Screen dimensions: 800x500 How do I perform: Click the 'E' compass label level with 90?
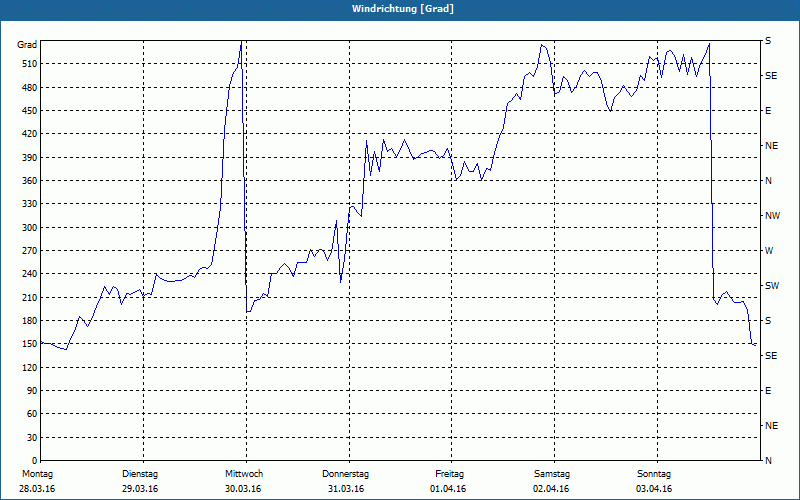(768, 391)
